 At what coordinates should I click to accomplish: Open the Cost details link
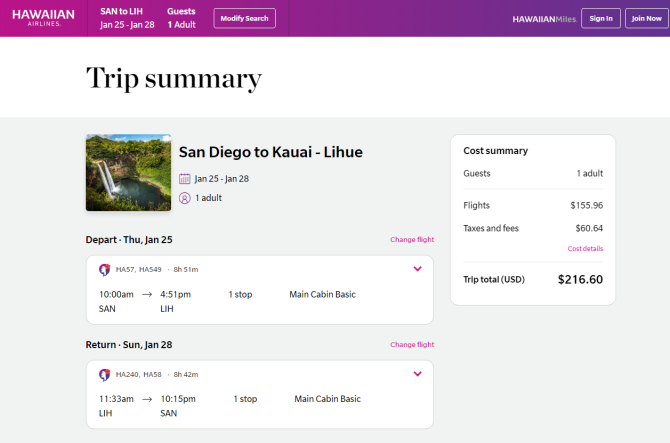[585, 249]
